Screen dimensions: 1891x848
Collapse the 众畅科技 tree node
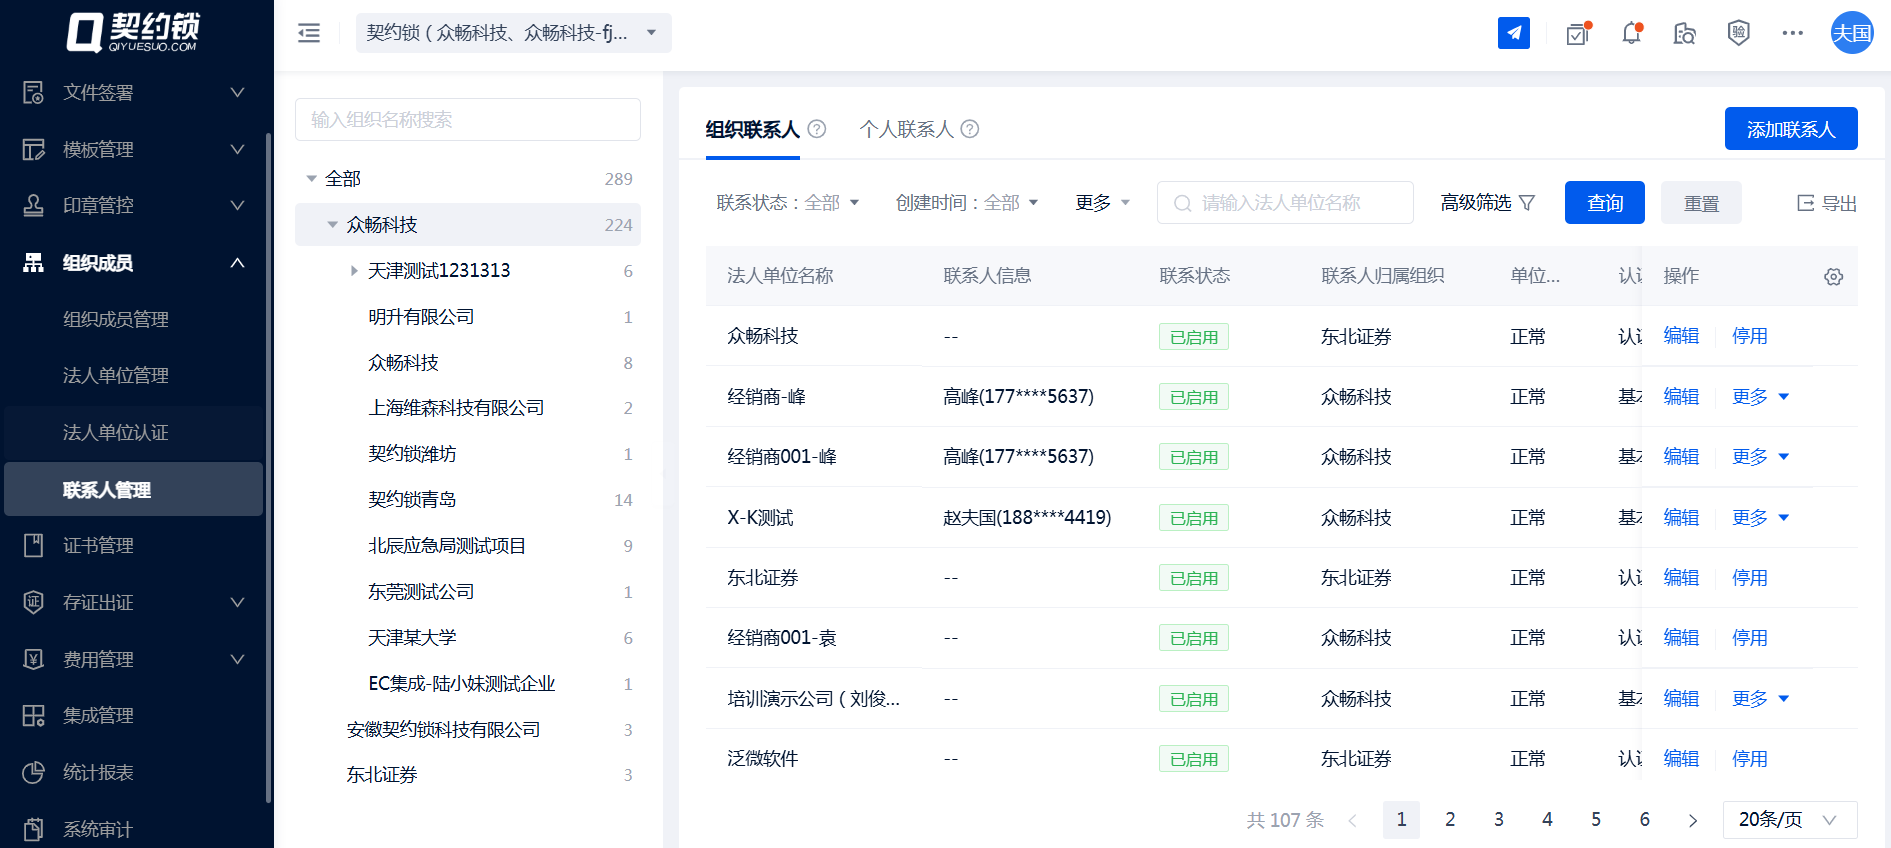pyautogui.click(x=333, y=225)
